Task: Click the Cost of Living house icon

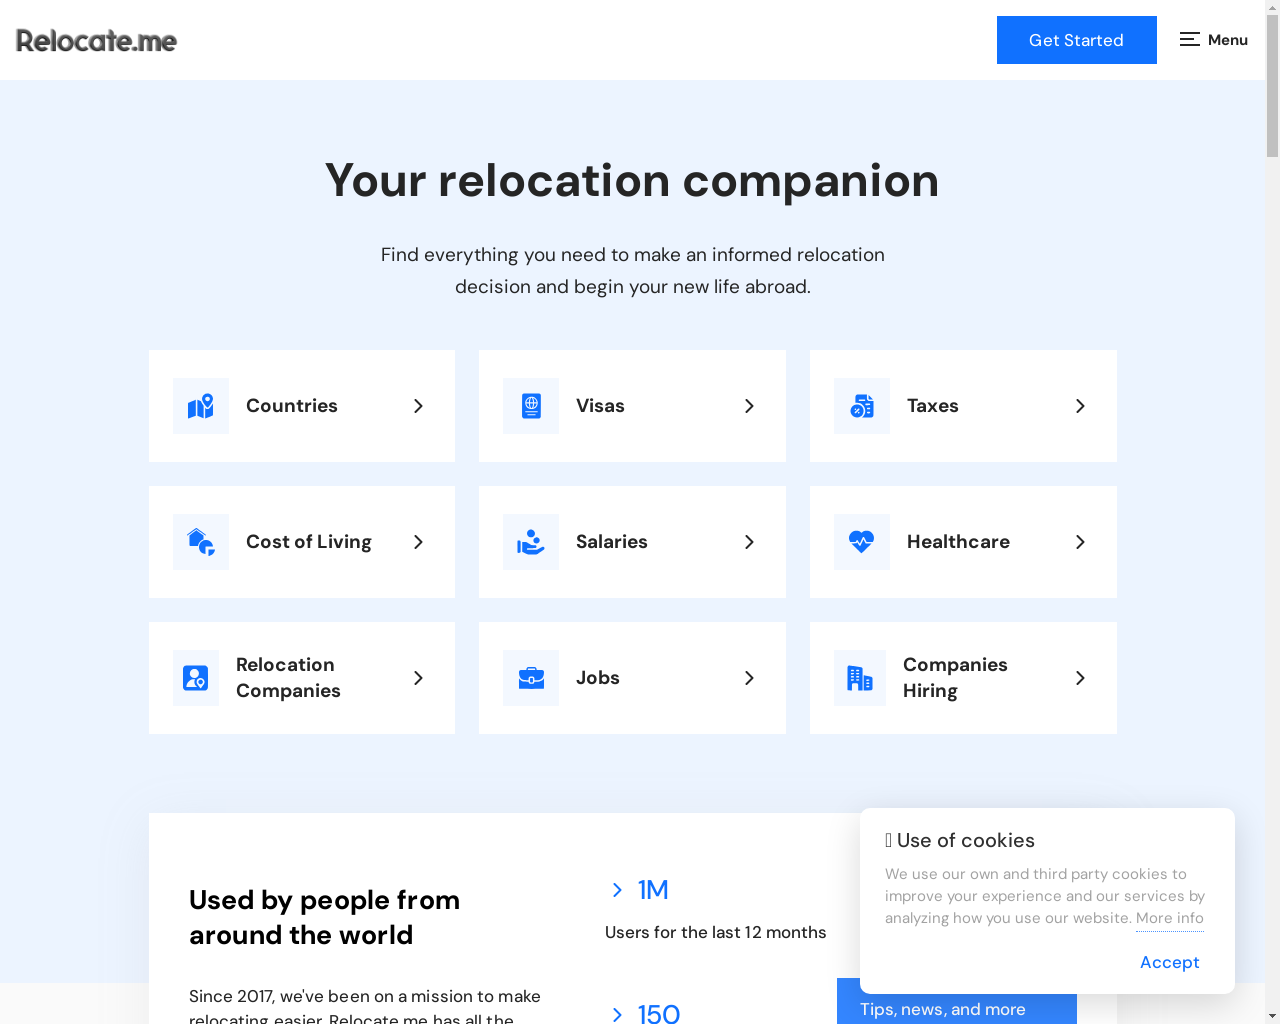Action: tap(201, 542)
